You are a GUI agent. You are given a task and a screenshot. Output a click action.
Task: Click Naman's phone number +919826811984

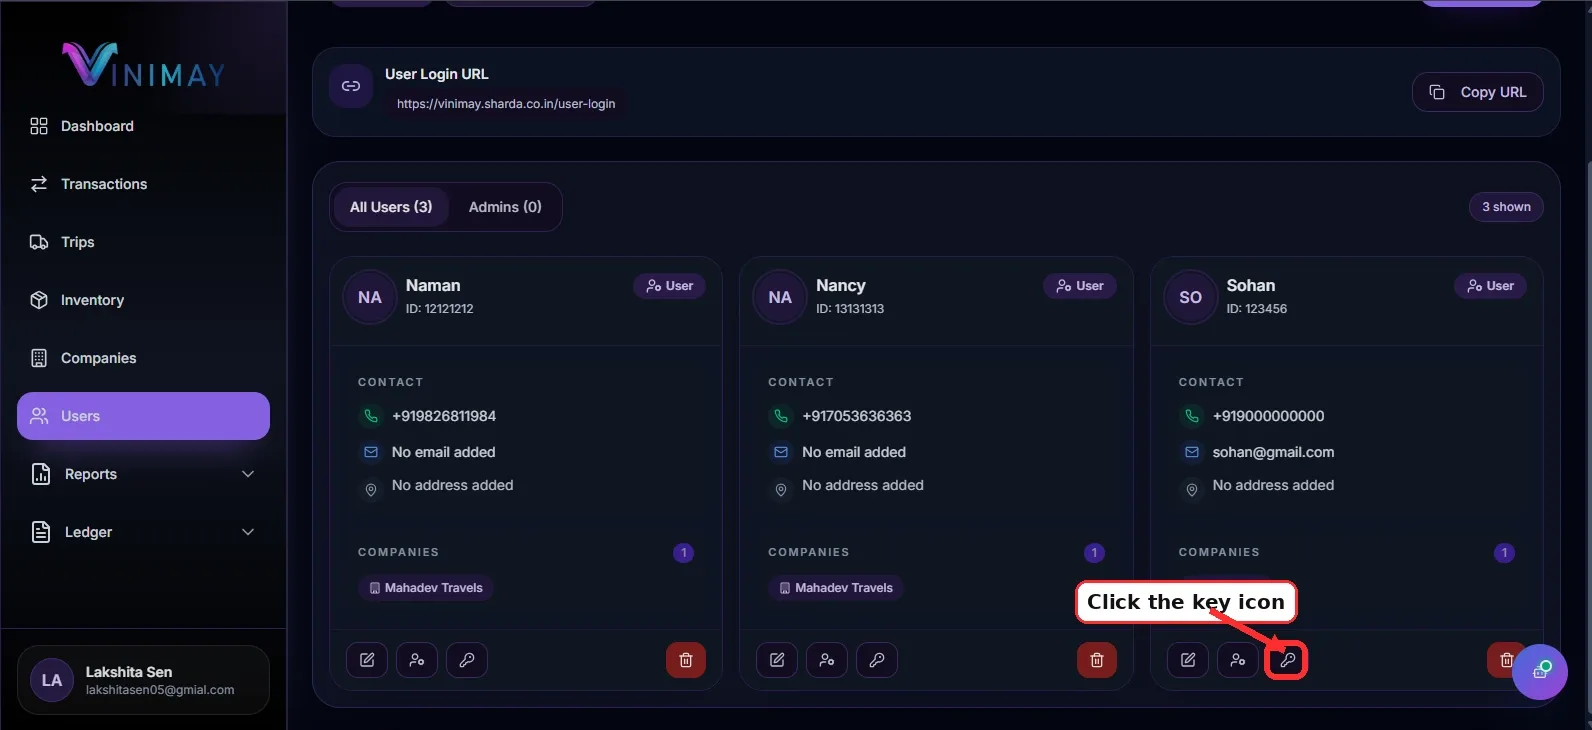click(x=444, y=416)
